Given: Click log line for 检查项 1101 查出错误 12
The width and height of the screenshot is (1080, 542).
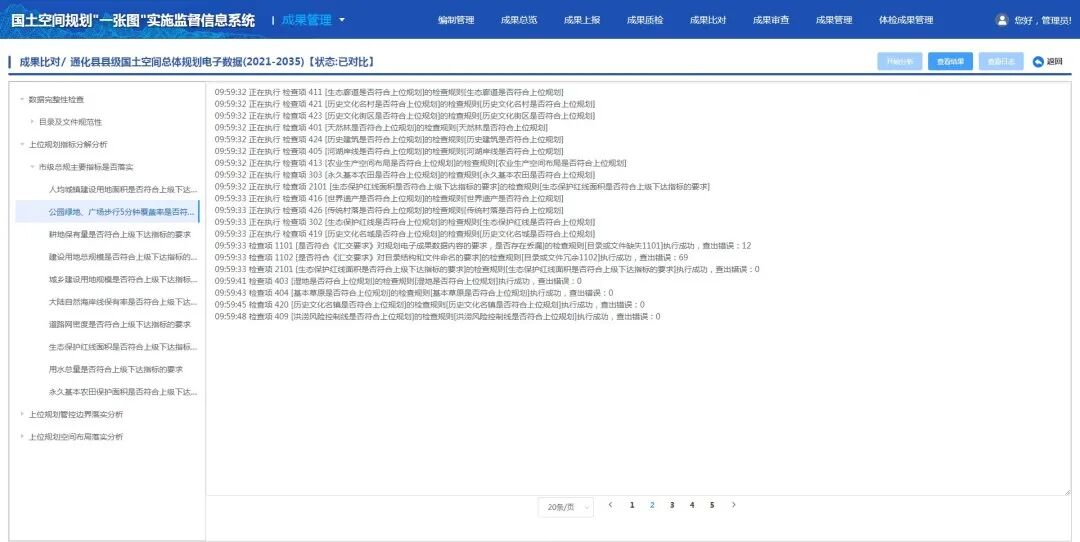Looking at the screenshot, I should click(x=482, y=245).
